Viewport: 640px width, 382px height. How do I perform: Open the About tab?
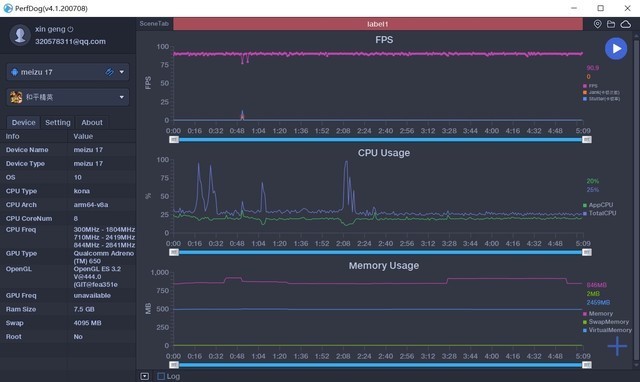coord(92,122)
